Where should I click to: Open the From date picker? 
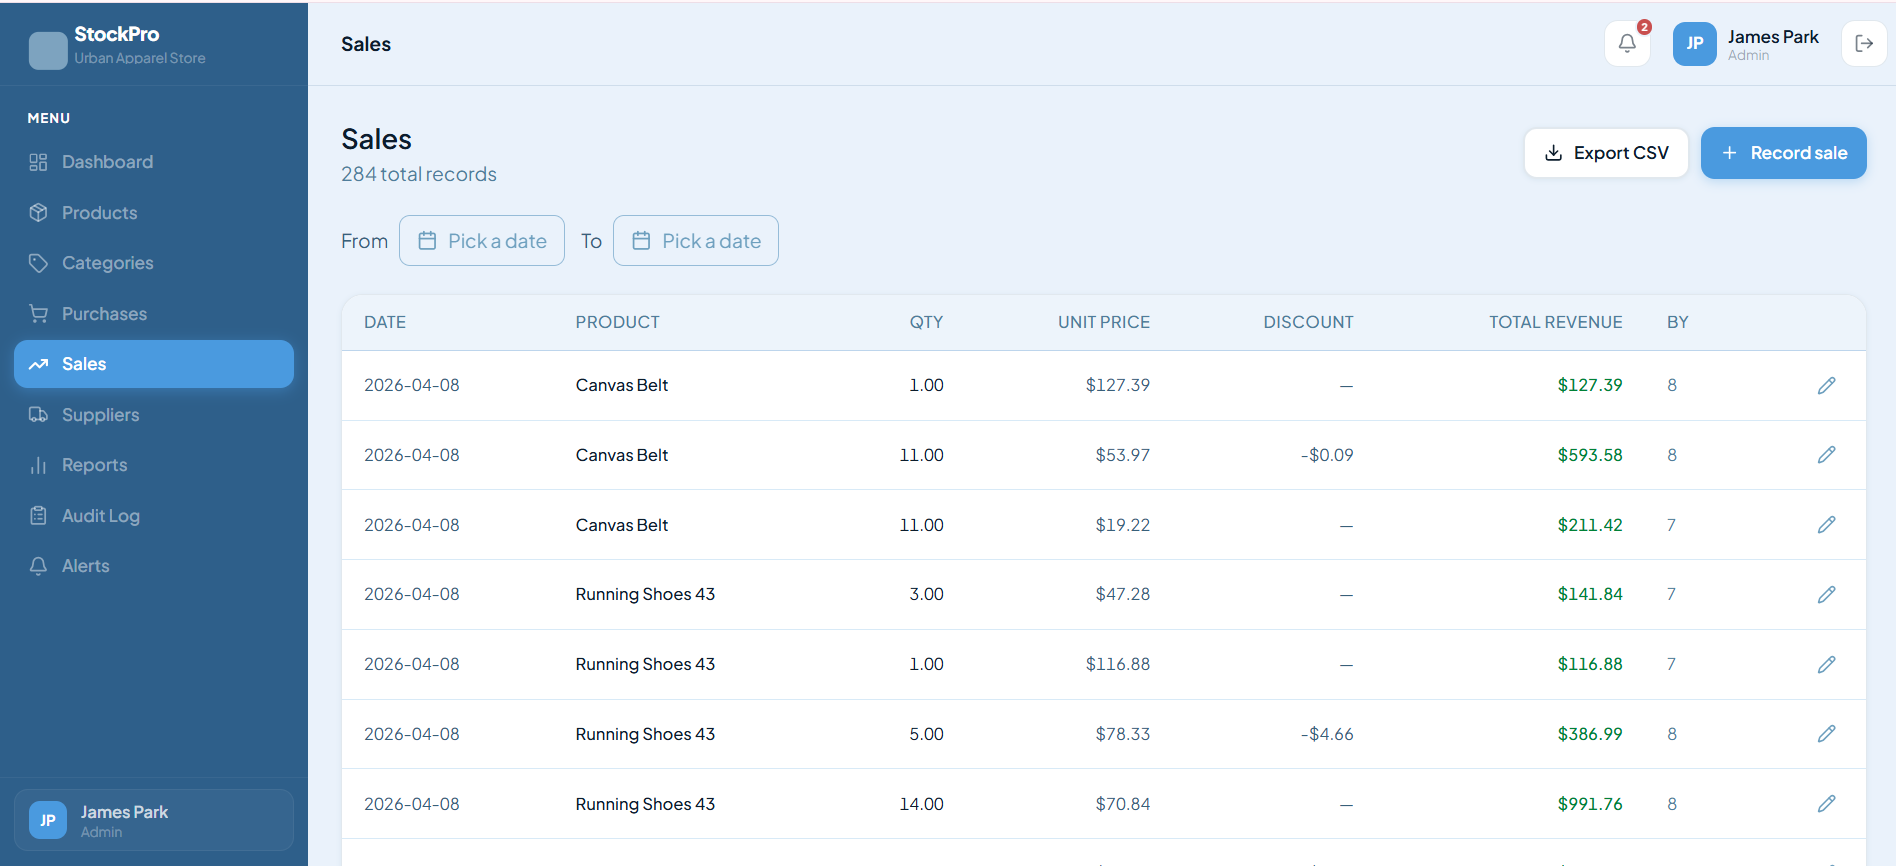coord(482,241)
